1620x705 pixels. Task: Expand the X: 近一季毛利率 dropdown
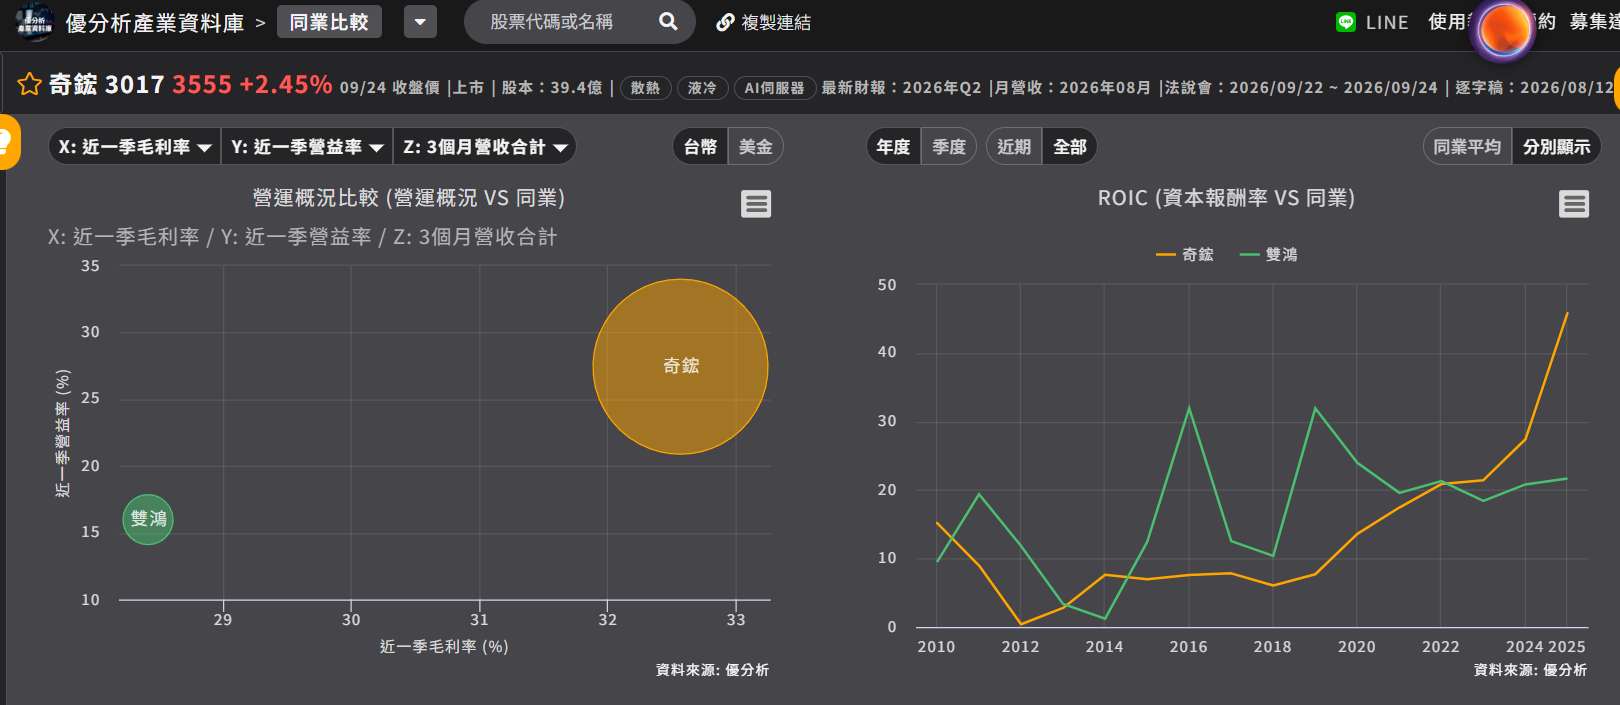point(134,147)
